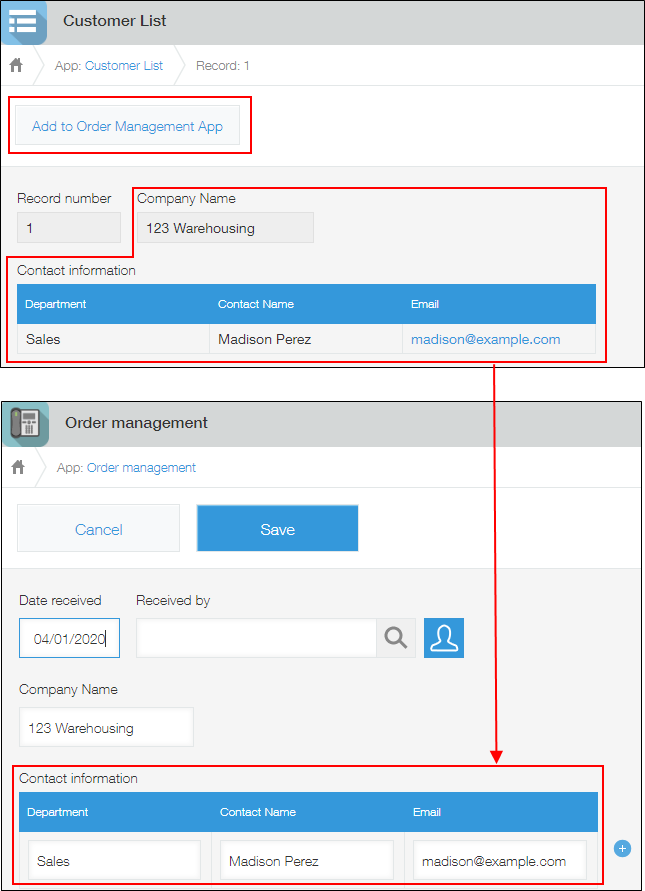Click the Save button
The width and height of the screenshot is (645, 891).
pos(277,528)
